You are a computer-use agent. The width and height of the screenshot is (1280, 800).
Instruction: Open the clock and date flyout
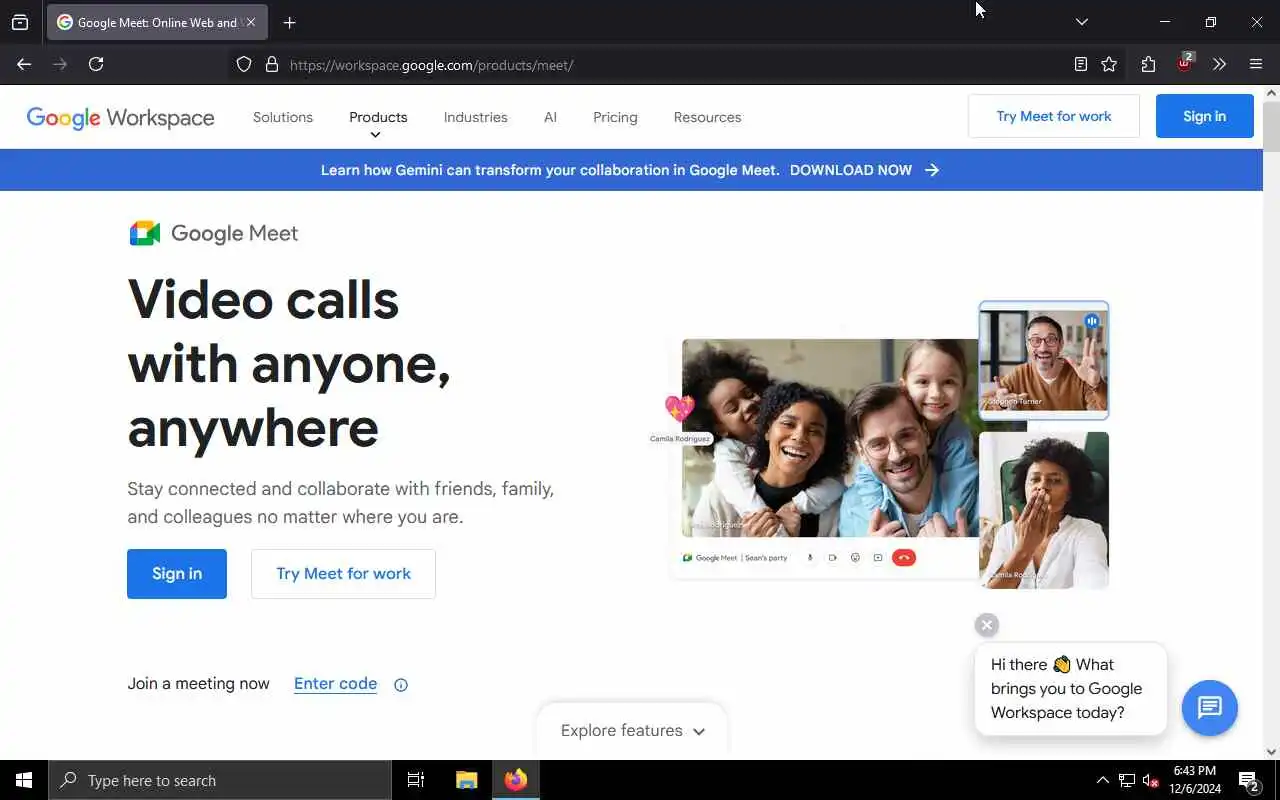[1195, 780]
